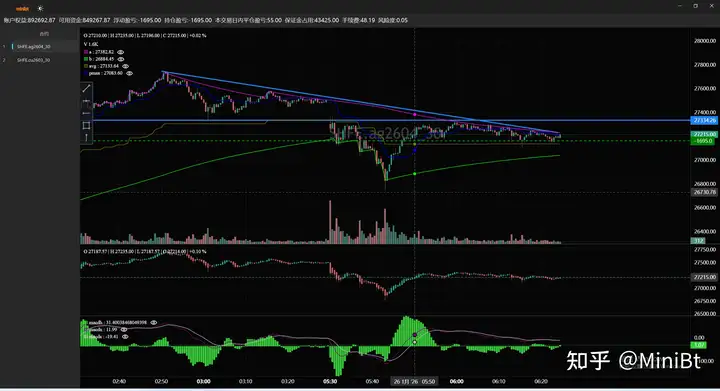The width and height of the screenshot is (720, 391).
Task: Click the -1695.0 position P&L label
Action: click(x=704, y=141)
